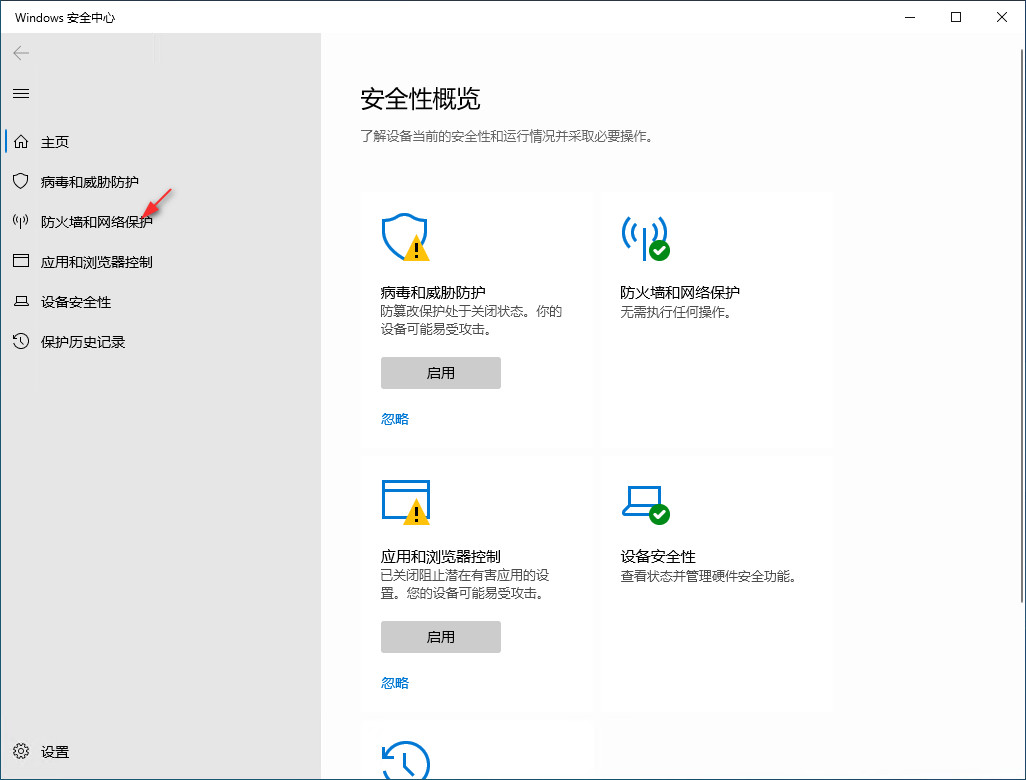1026x780 pixels.
Task: Open the 防火墙和网络保护 card title
Action: click(680, 292)
